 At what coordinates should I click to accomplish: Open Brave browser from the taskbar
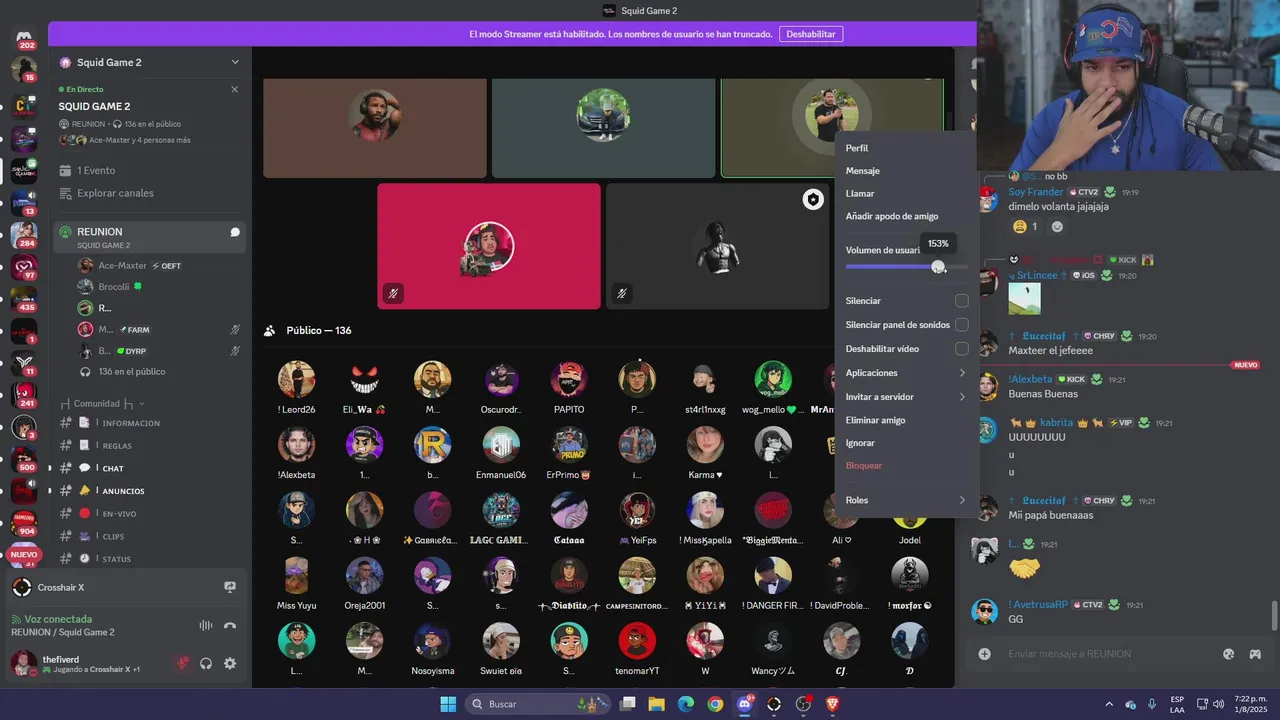coord(833,704)
